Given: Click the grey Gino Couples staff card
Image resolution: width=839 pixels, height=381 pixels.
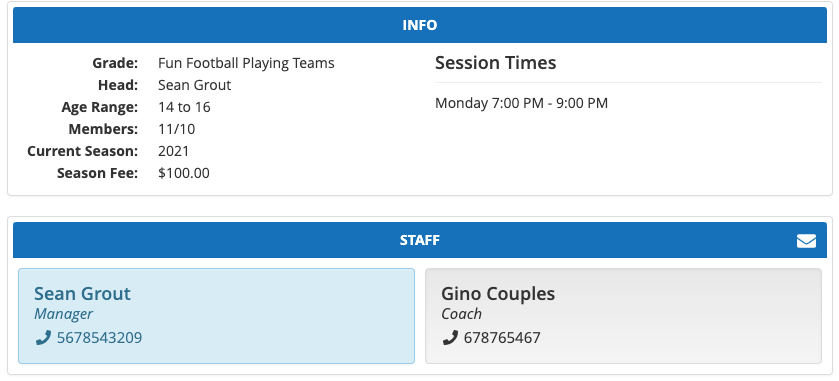Looking at the screenshot, I should click(x=623, y=316).
